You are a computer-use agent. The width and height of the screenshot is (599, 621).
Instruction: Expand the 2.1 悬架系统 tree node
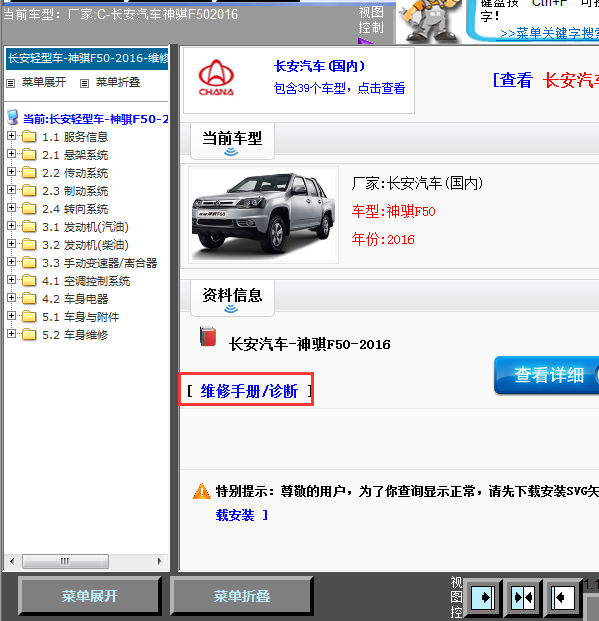coord(11,154)
